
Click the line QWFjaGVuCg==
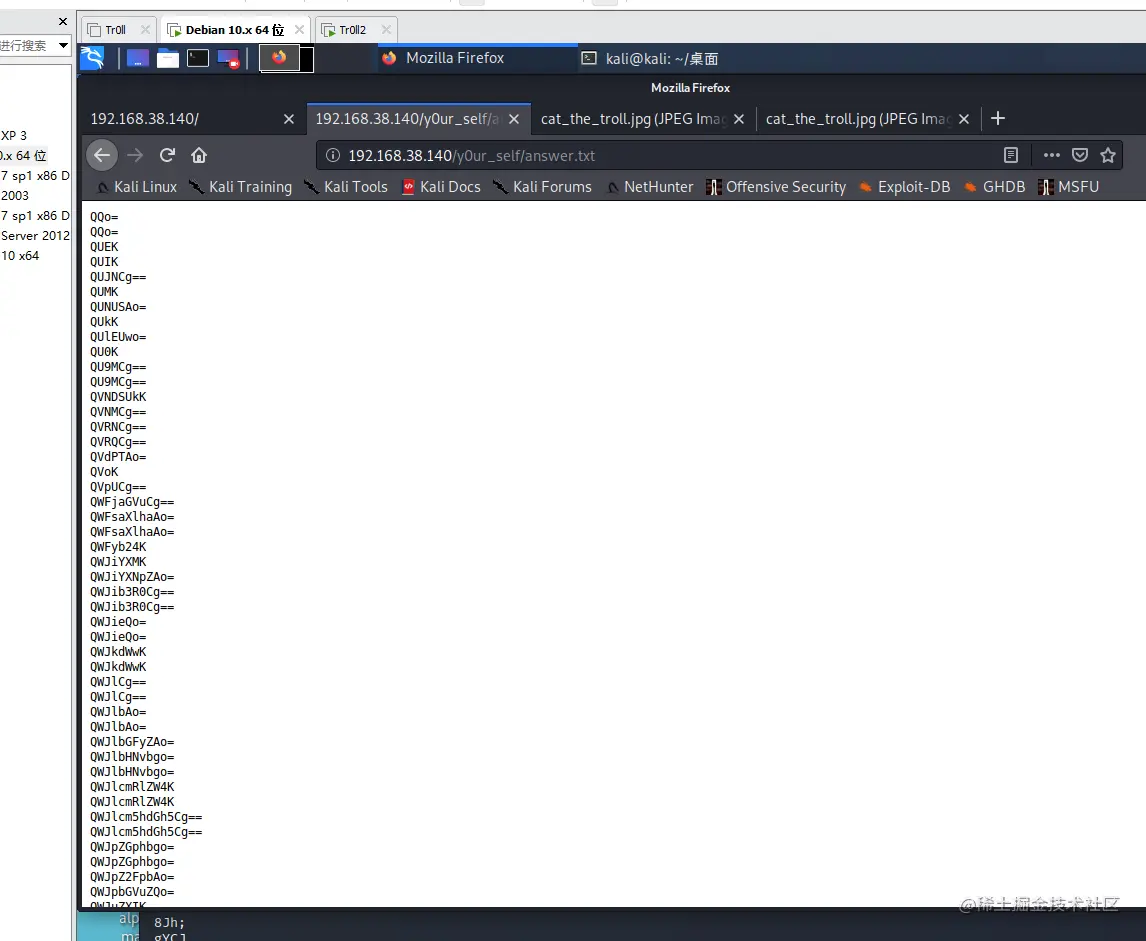(x=132, y=502)
